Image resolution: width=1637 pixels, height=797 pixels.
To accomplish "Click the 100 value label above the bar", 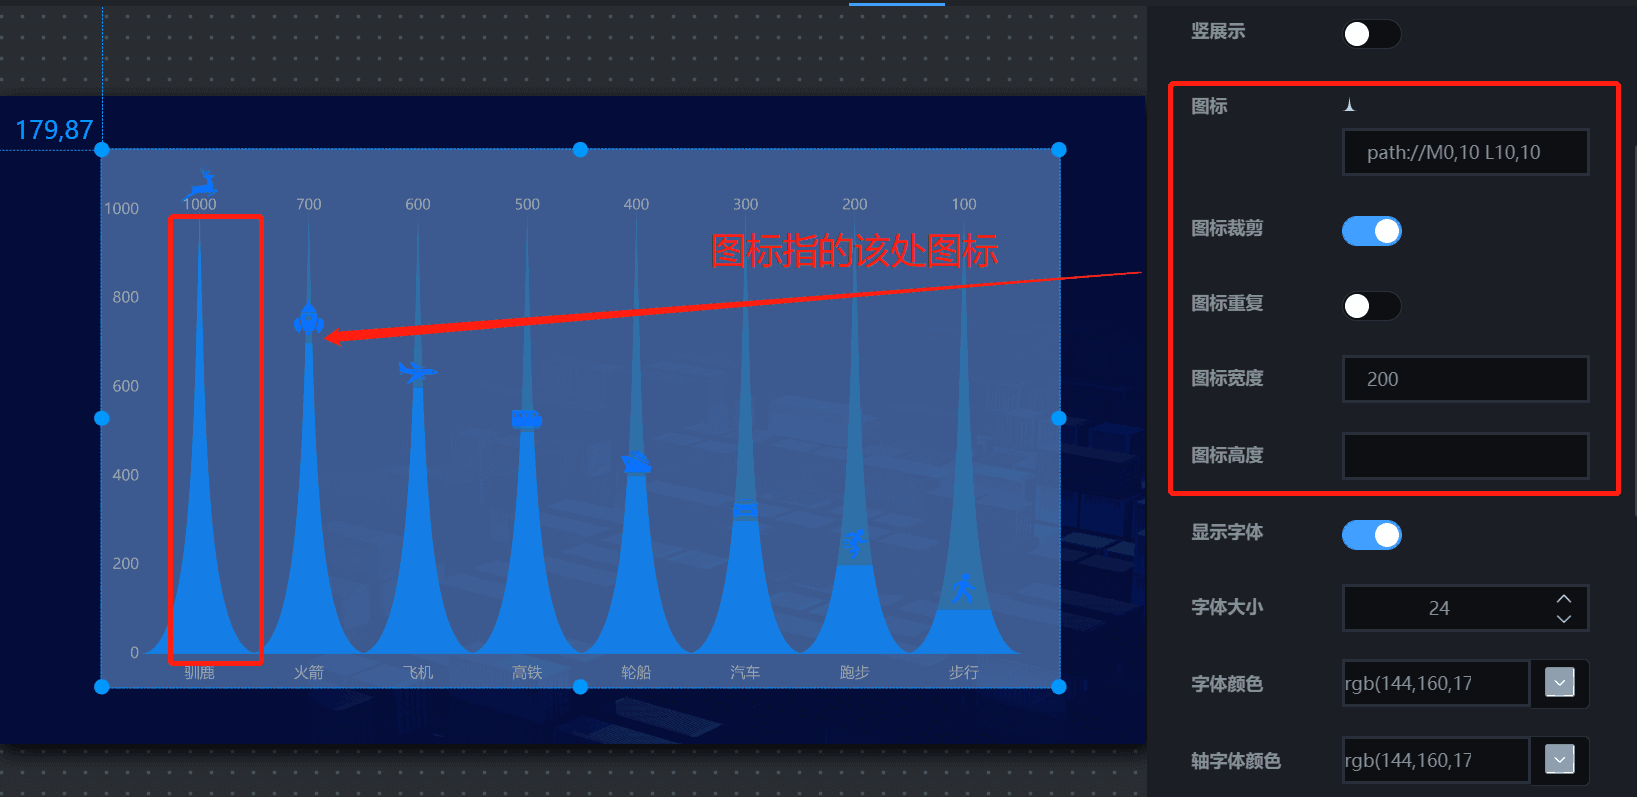I will pos(964,204).
